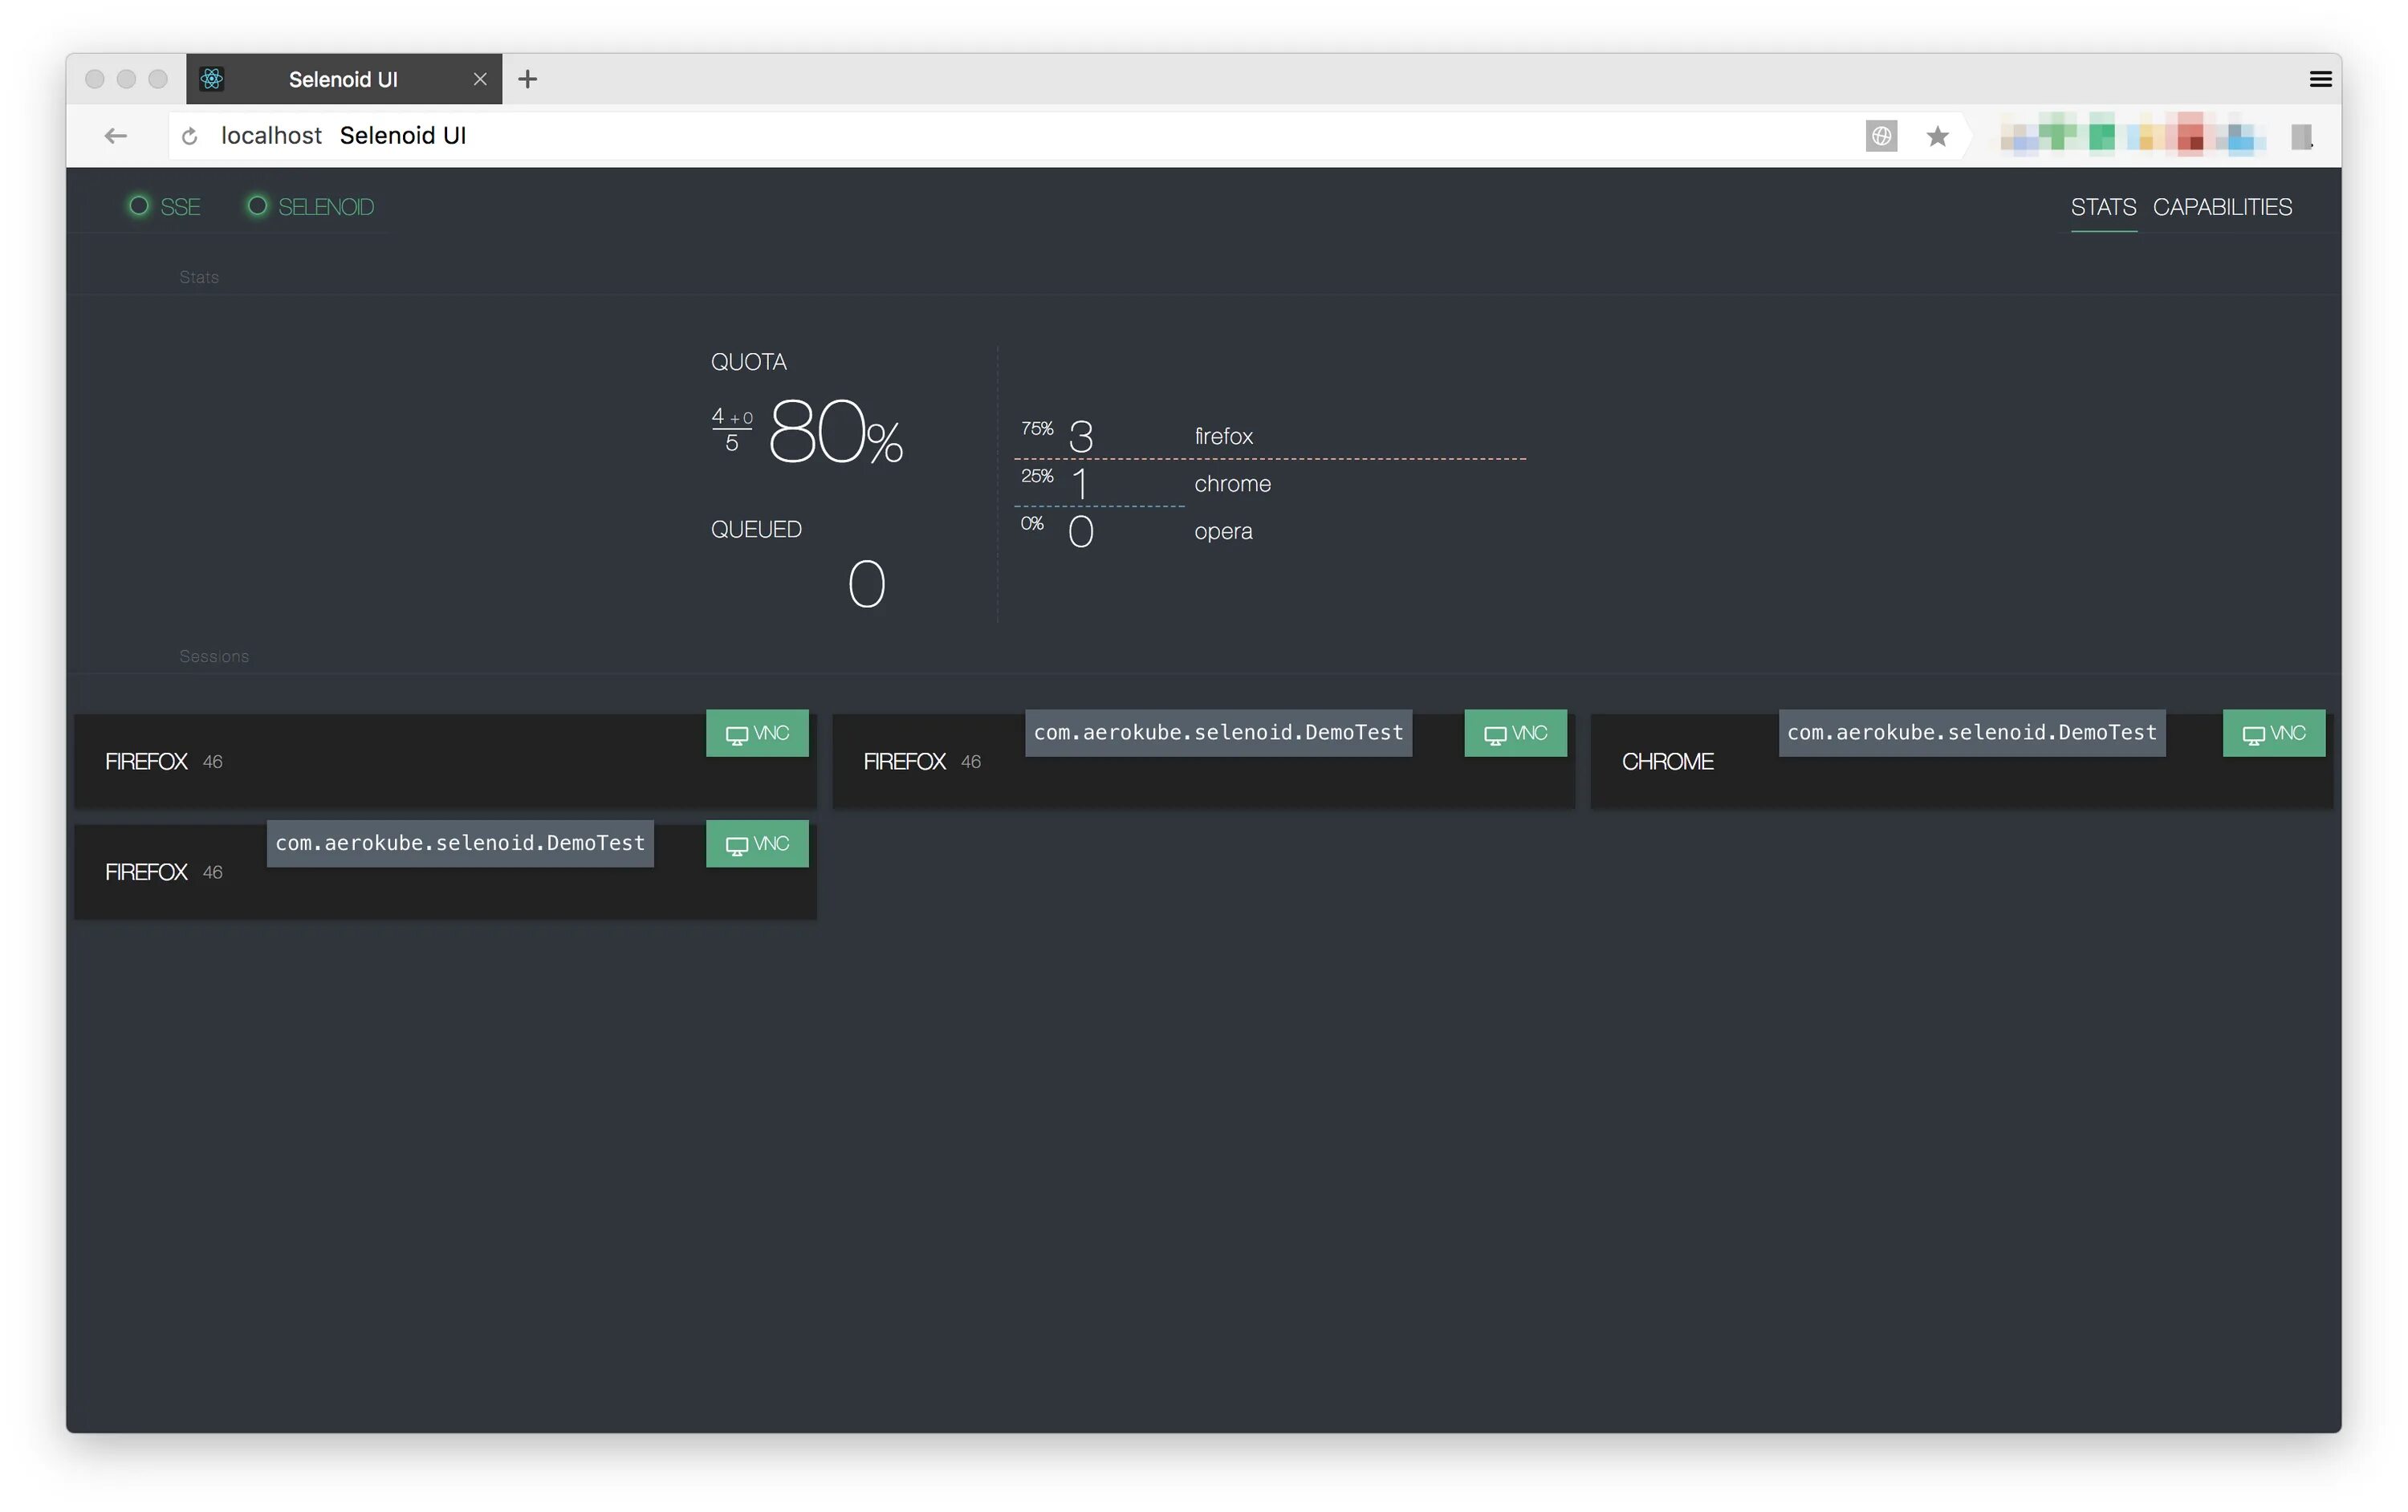This screenshot has height=1512, width=2408.
Task: Click the 80% quota indicator
Action: (836, 432)
